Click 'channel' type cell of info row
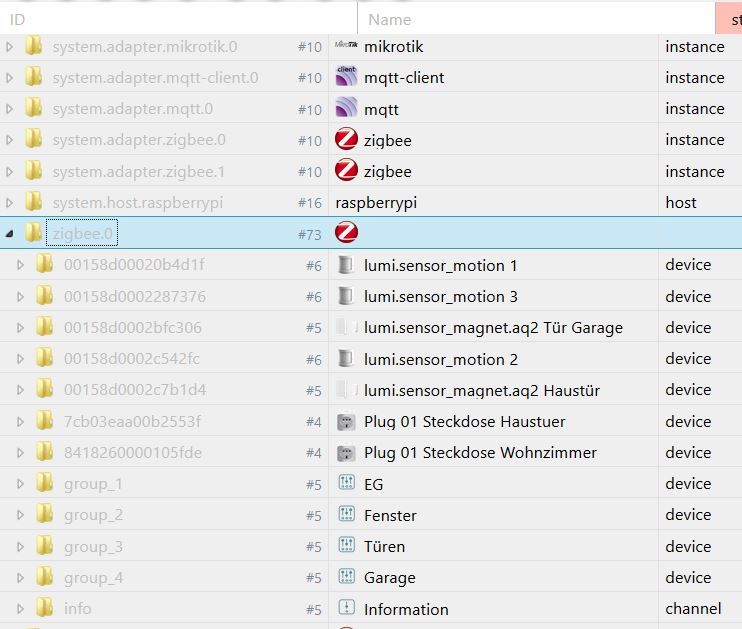 click(693, 609)
